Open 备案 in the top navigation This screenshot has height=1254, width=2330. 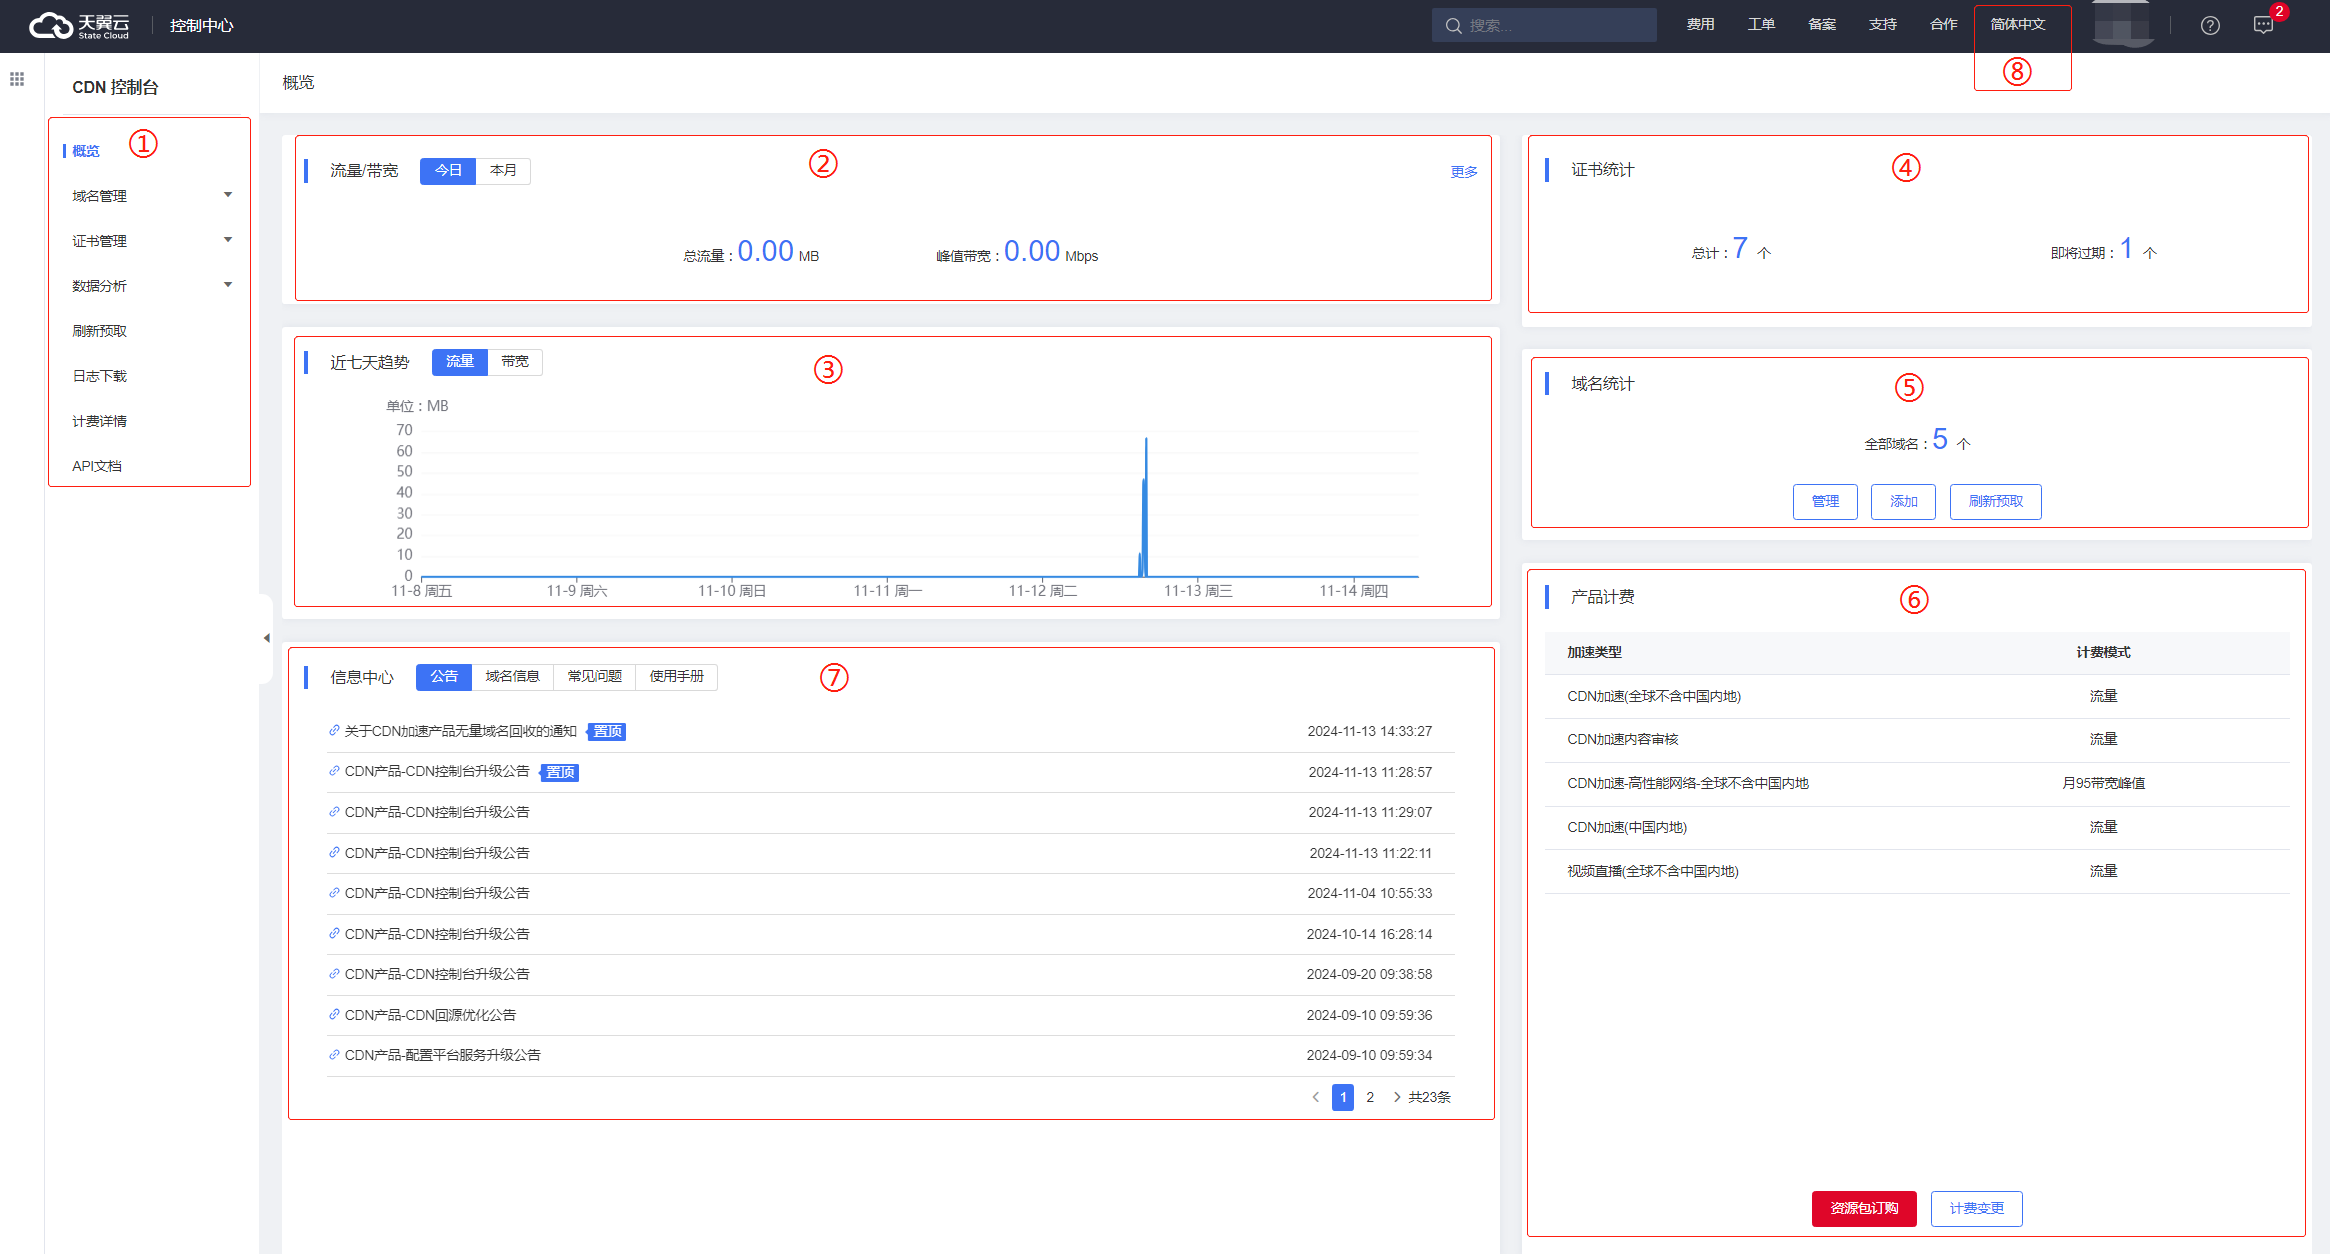click(x=1822, y=25)
